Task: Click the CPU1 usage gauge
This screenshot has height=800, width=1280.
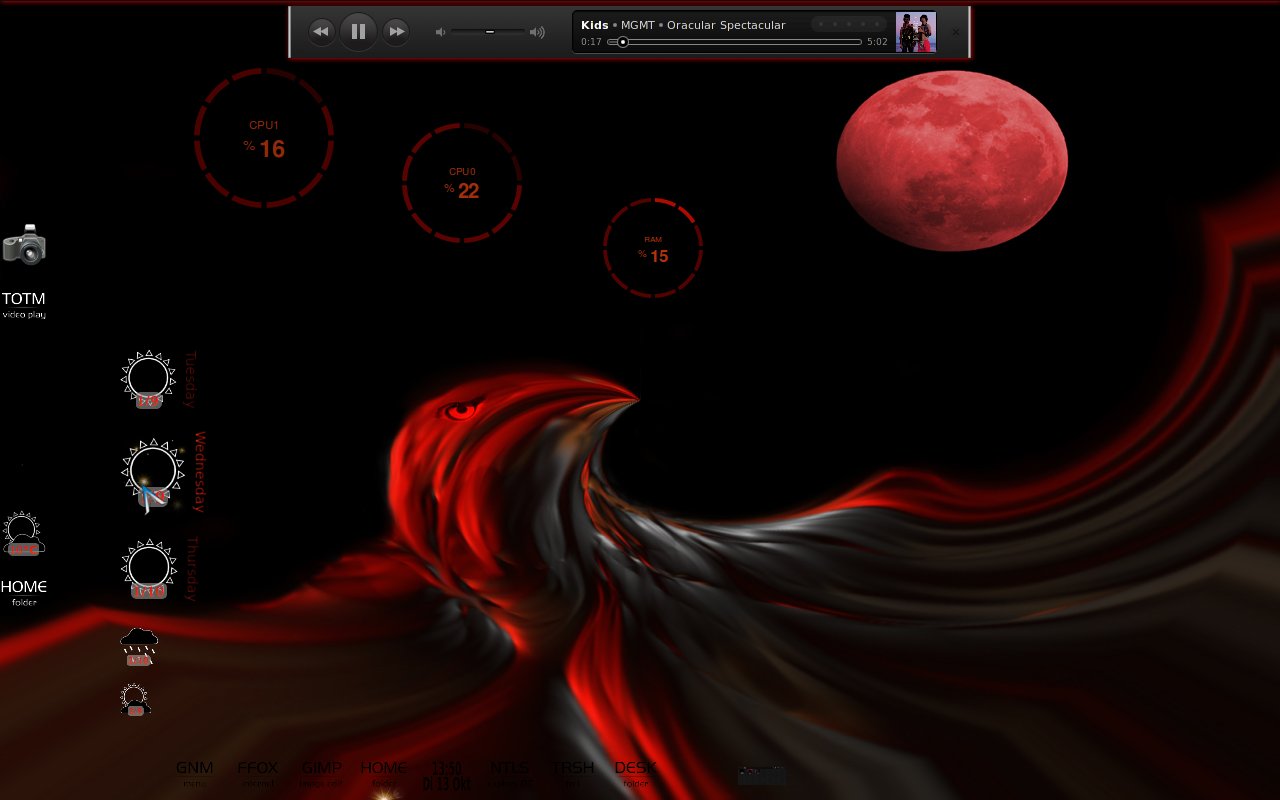Action: tap(264, 138)
